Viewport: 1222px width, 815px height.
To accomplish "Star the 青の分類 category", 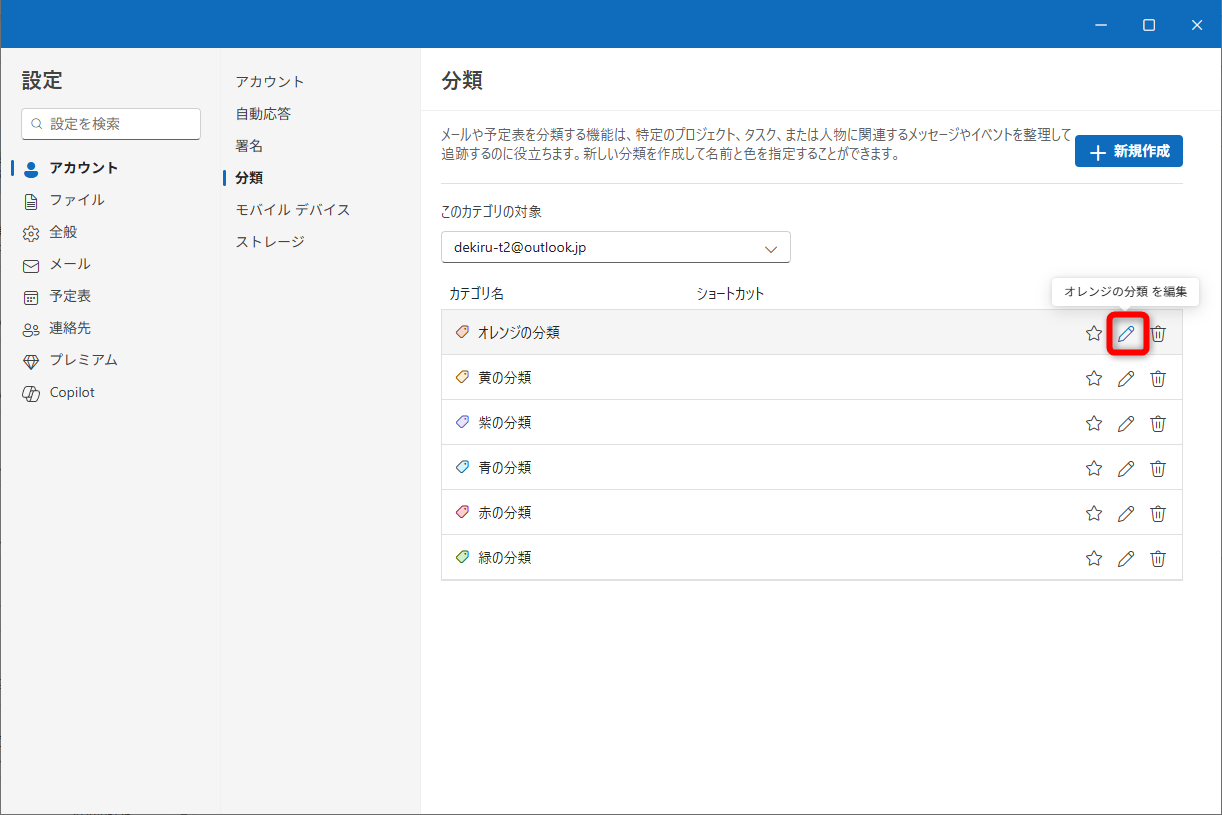I will pos(1093,468).
